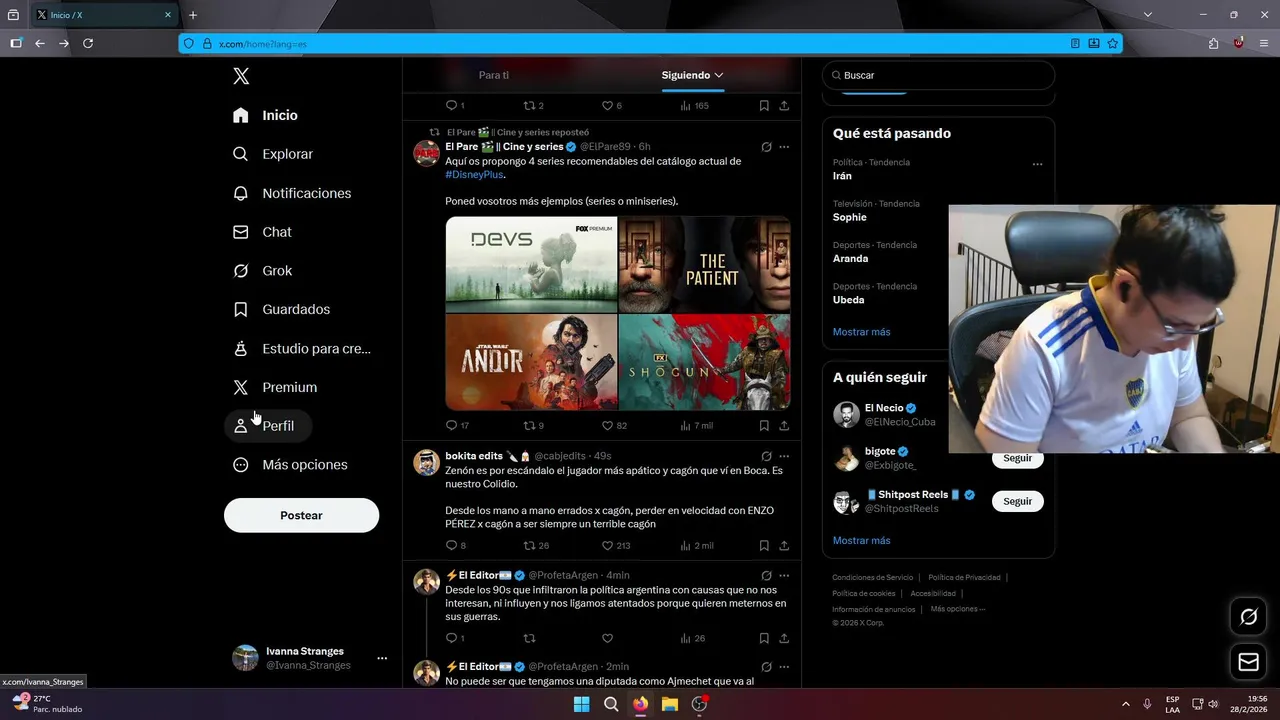1280x720 pixels.
Task: Bookmark this page with star icon
Action: 1112,43
